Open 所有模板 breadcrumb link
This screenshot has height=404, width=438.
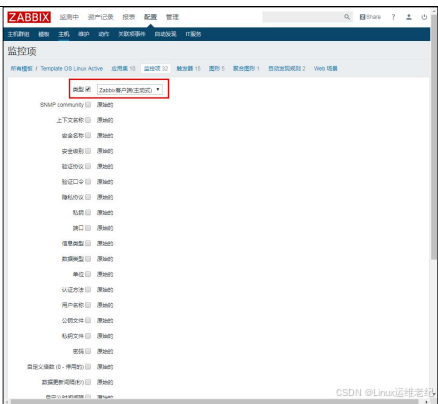[22, 68]
